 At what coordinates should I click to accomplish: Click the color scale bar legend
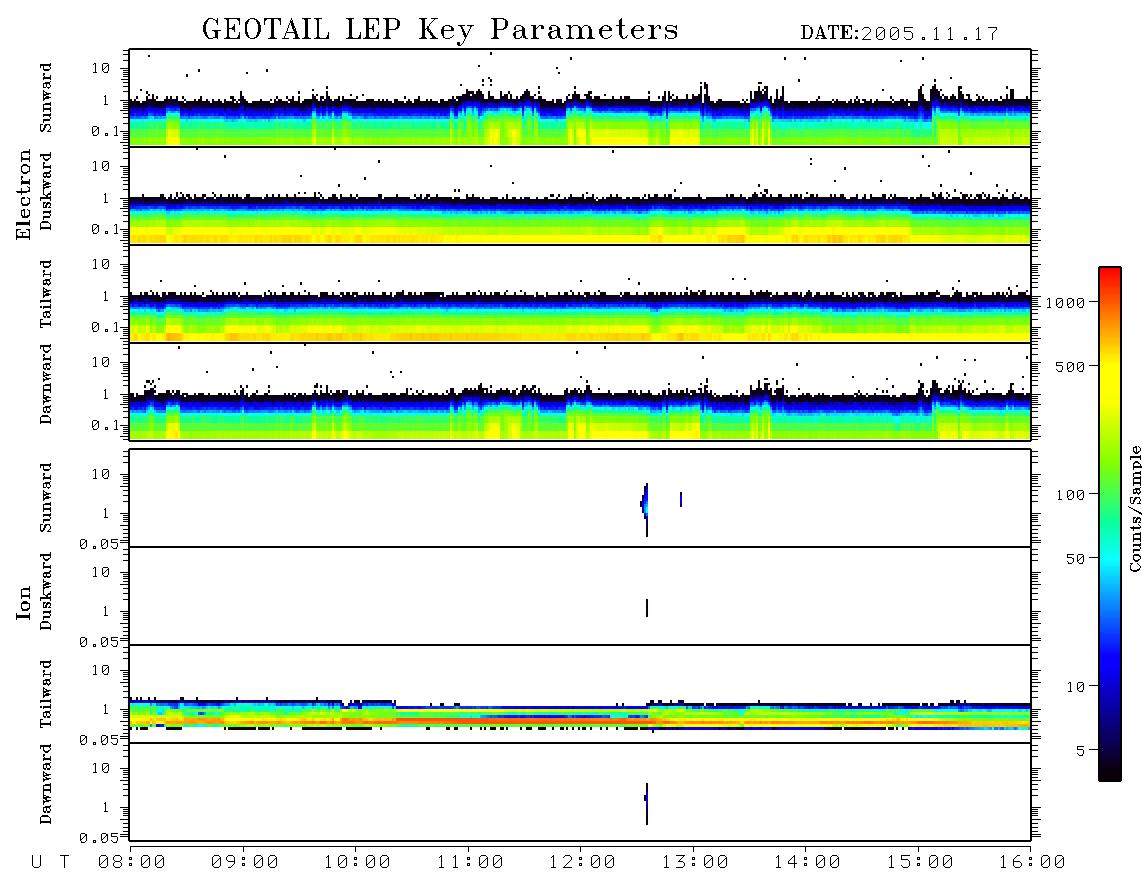click(1109, 524)
